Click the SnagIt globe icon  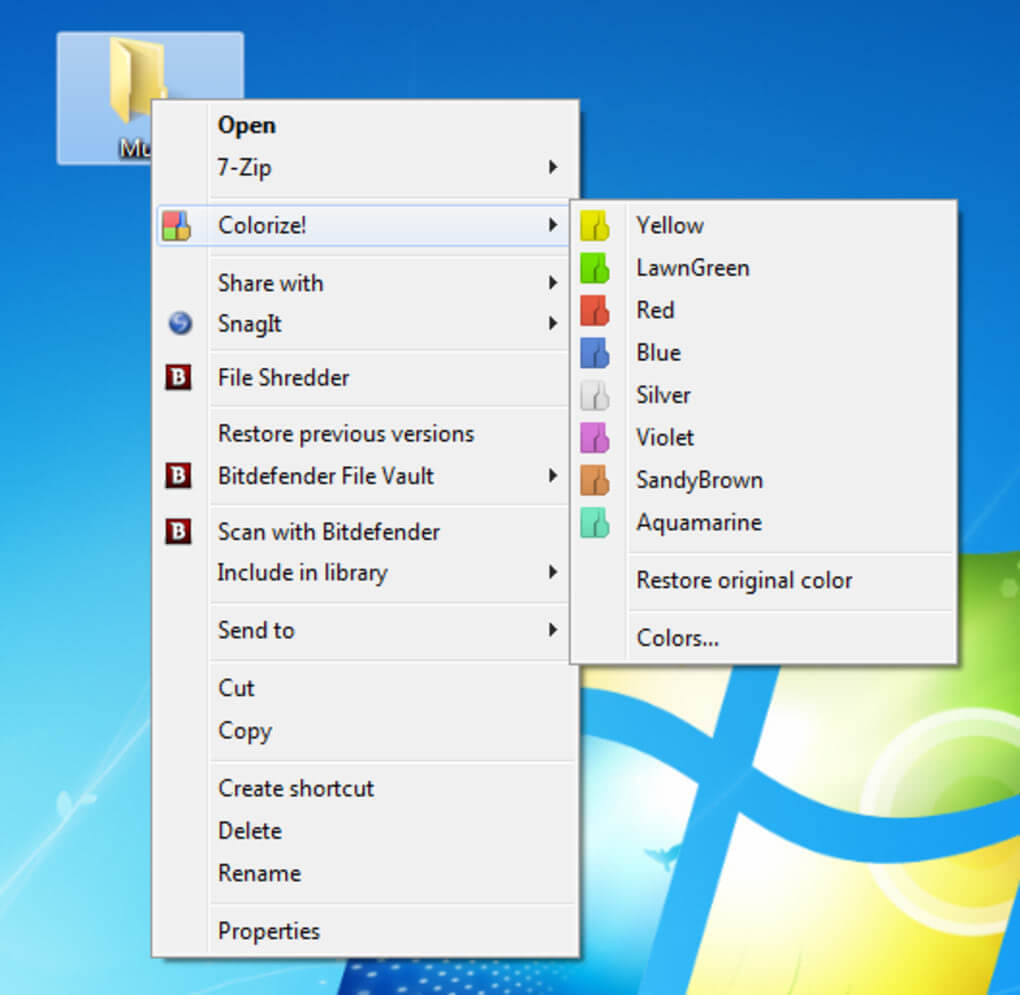click(179, 324)
